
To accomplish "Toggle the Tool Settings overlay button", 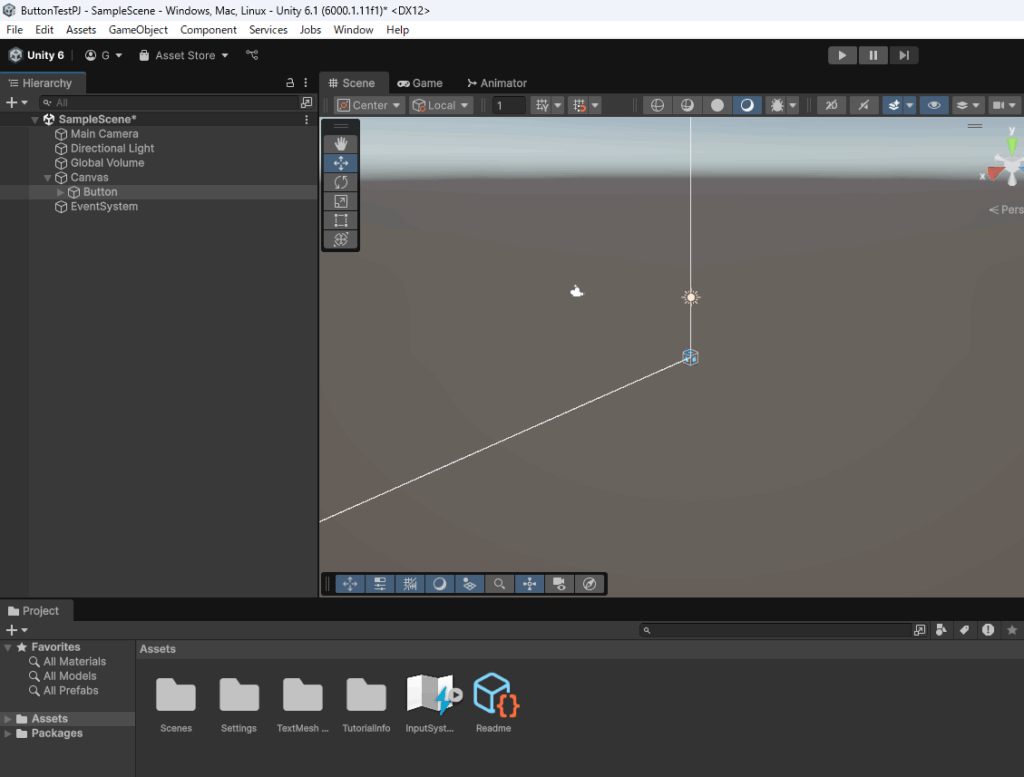I will coord(380,584).
